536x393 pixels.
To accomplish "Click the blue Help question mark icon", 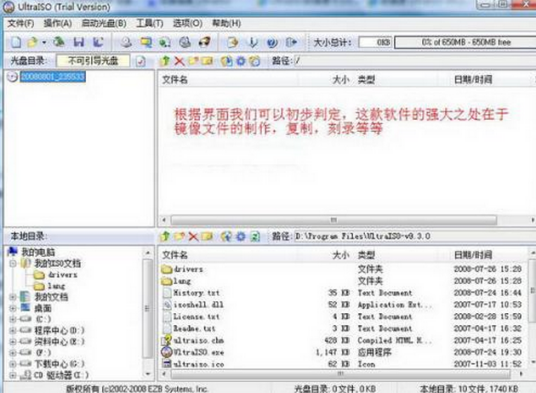I will (272, 43).
